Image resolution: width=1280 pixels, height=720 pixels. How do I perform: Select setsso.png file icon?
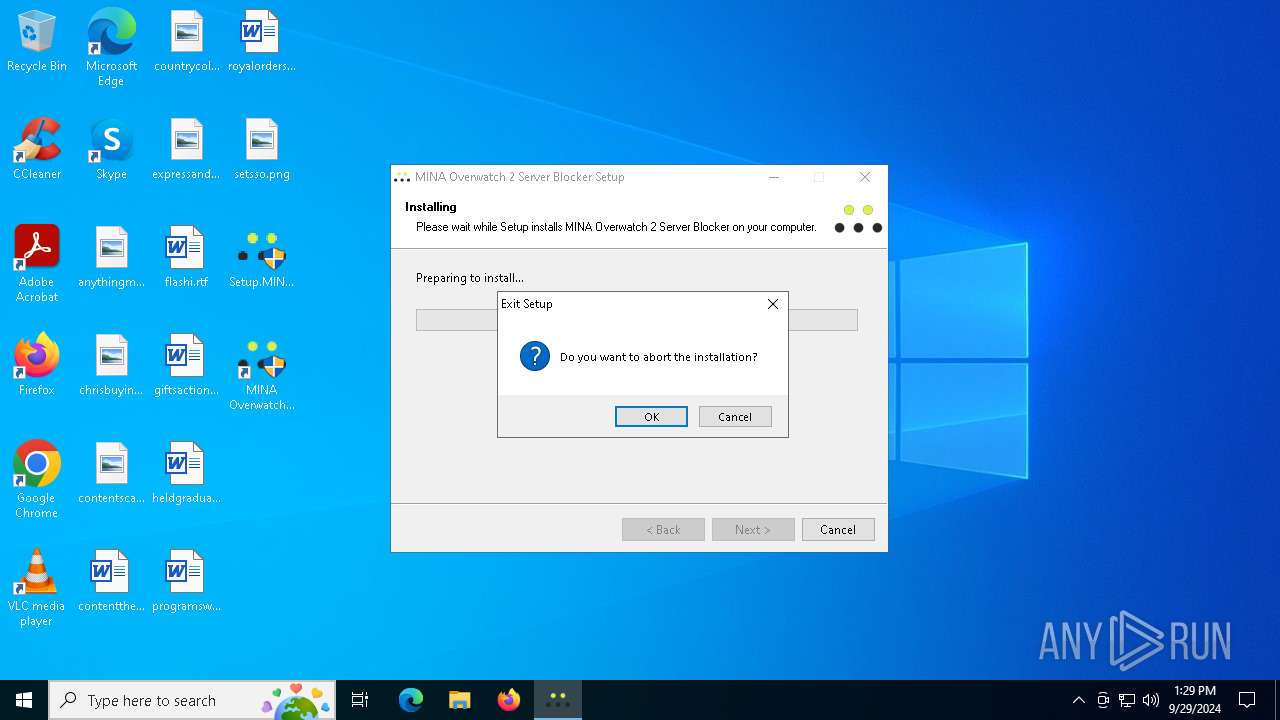[x=261, y=150]
